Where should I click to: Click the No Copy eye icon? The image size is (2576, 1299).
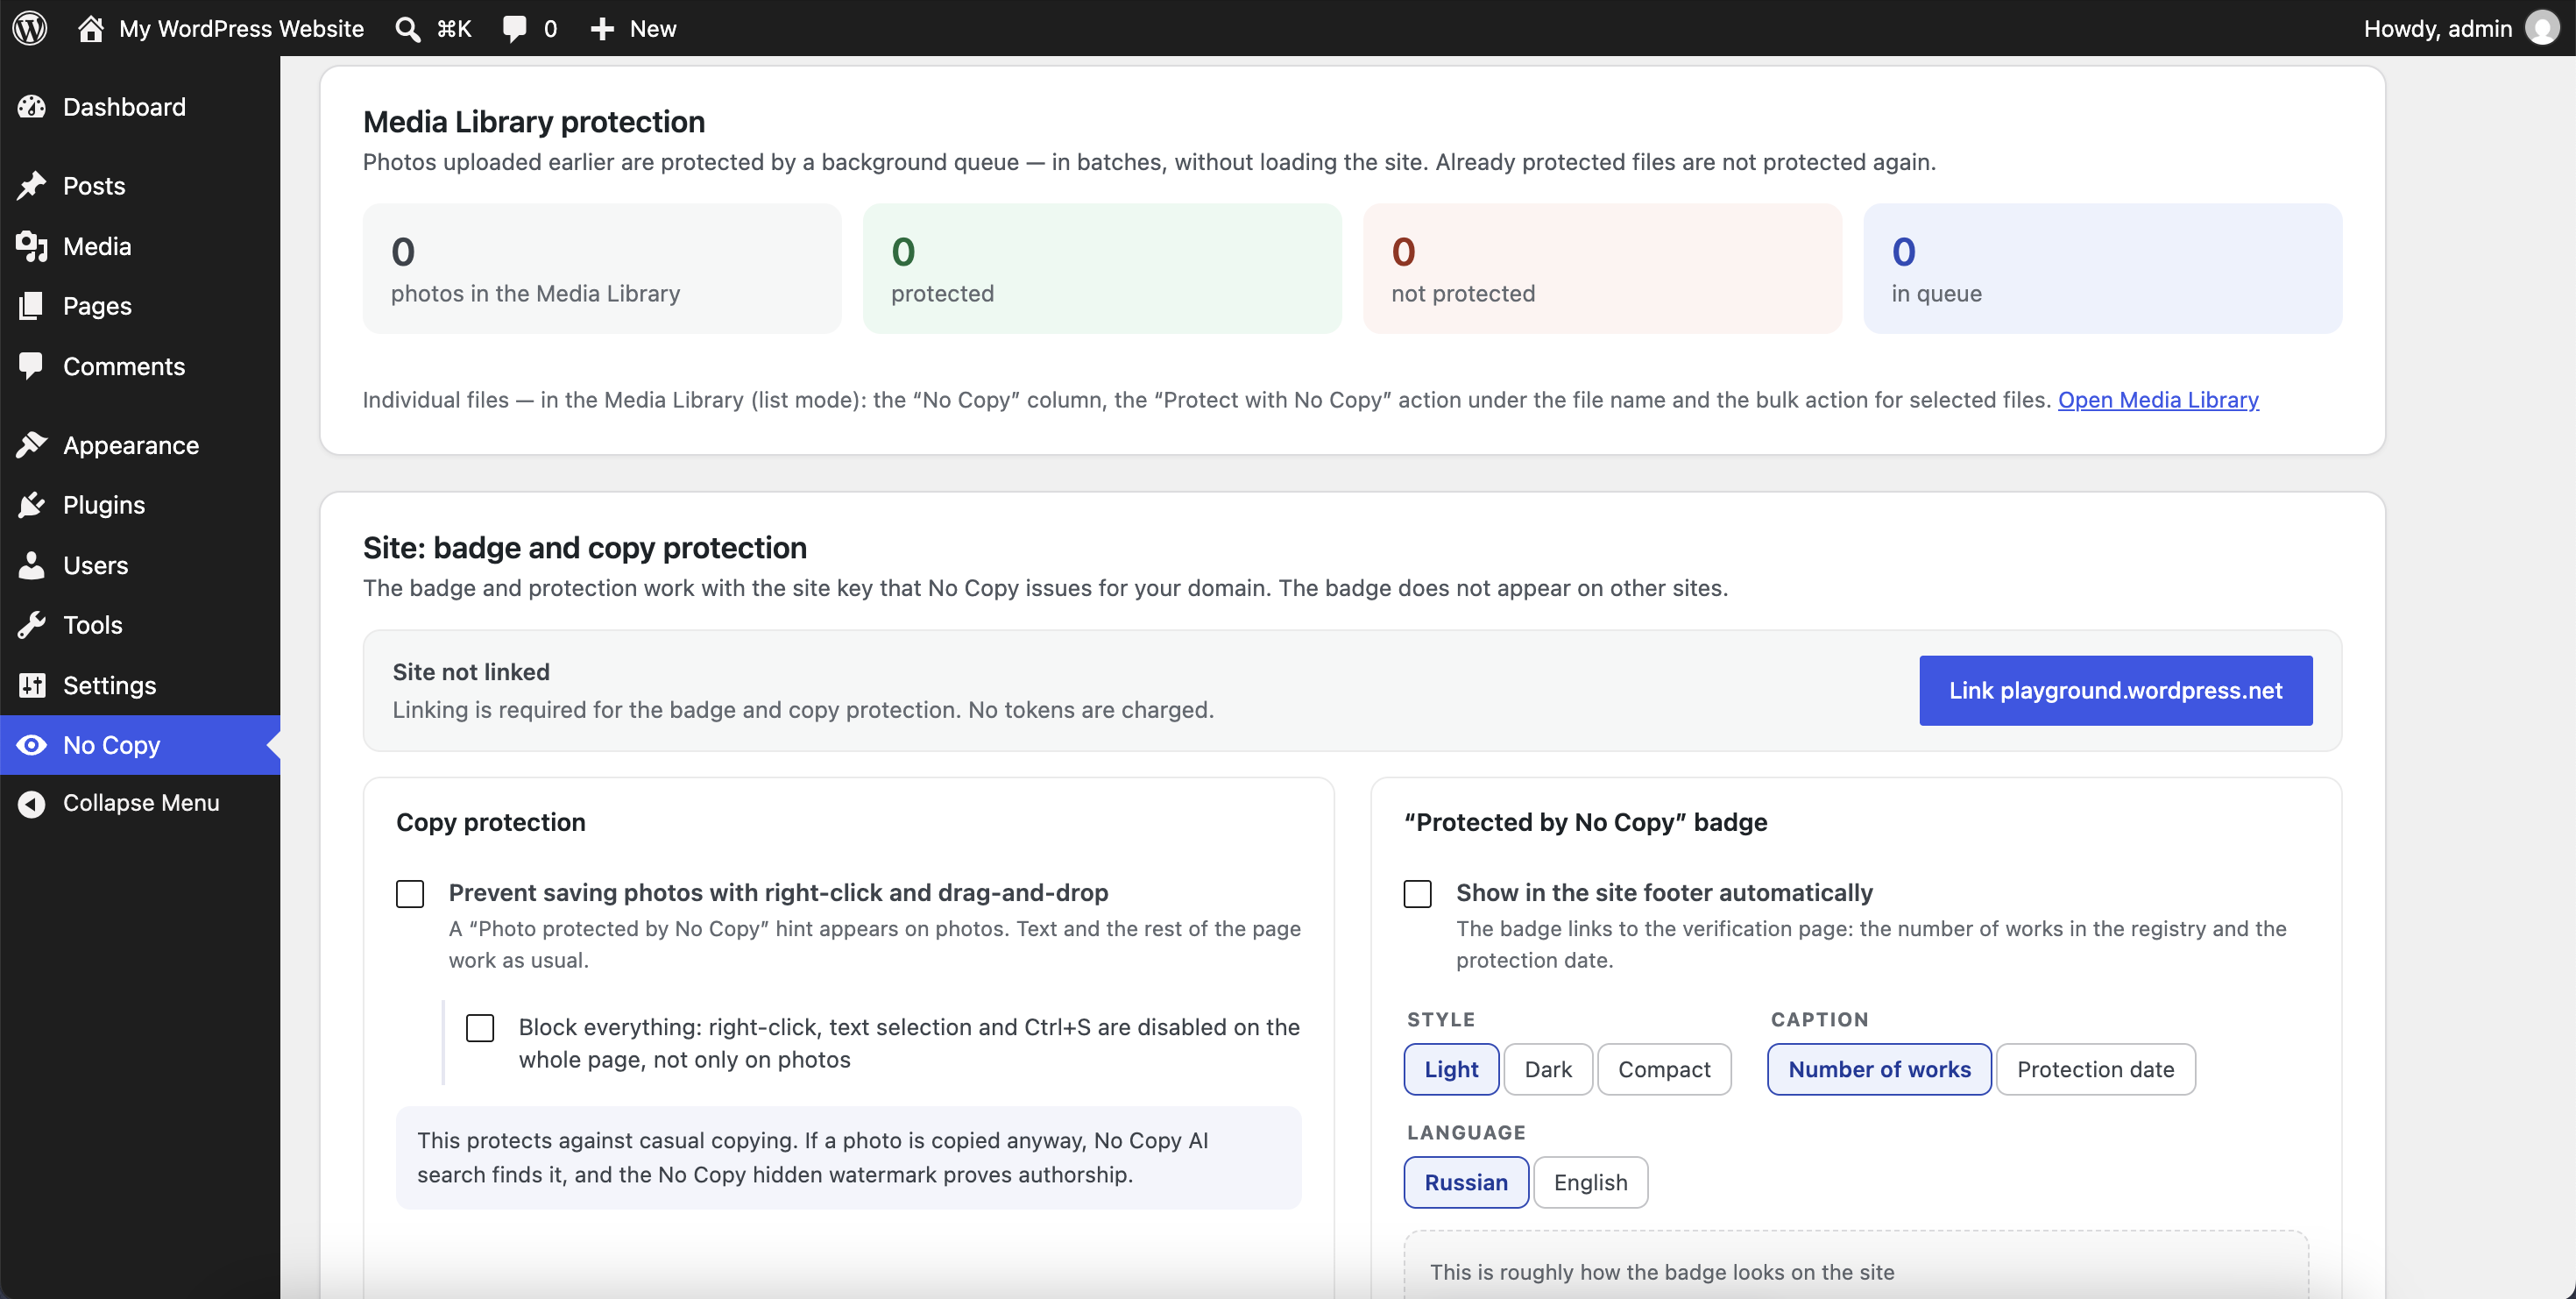[32, 745]
